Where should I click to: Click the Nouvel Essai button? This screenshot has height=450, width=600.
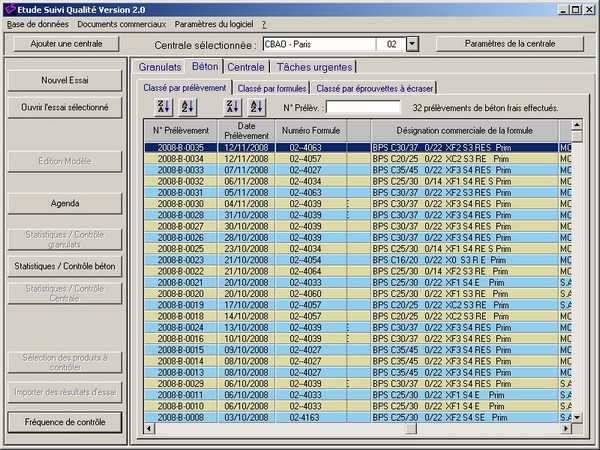[65, 80]
